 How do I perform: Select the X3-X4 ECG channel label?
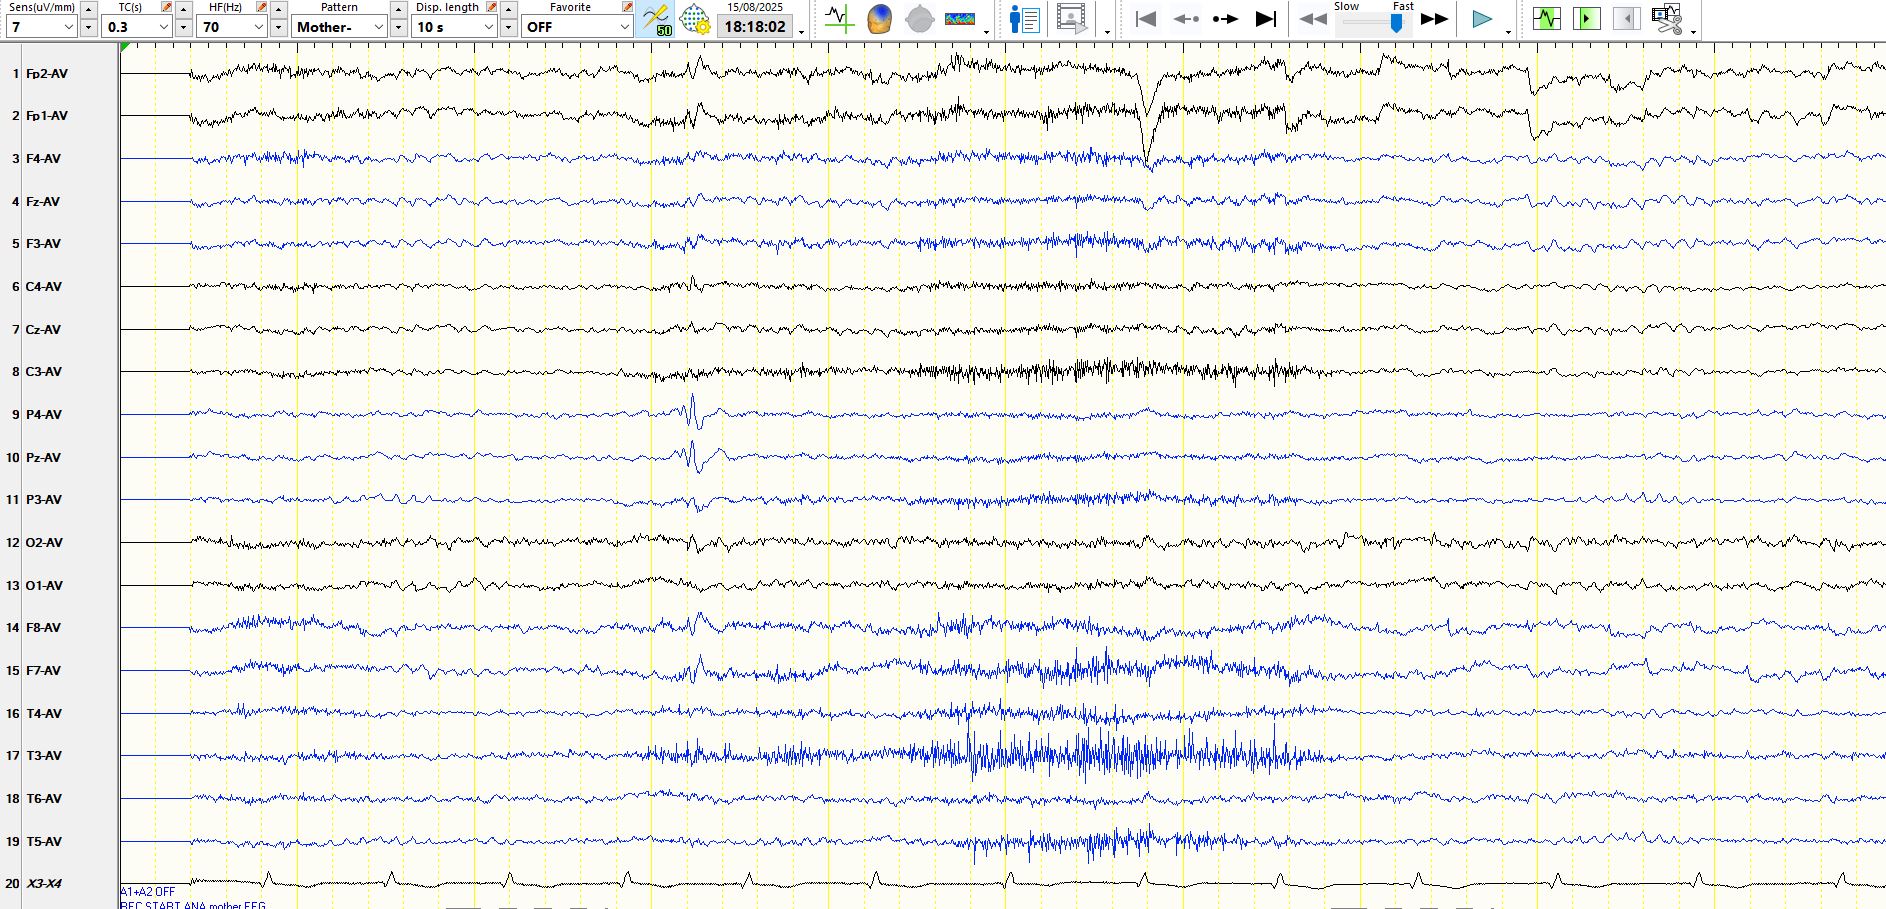(x=43, y=883)
